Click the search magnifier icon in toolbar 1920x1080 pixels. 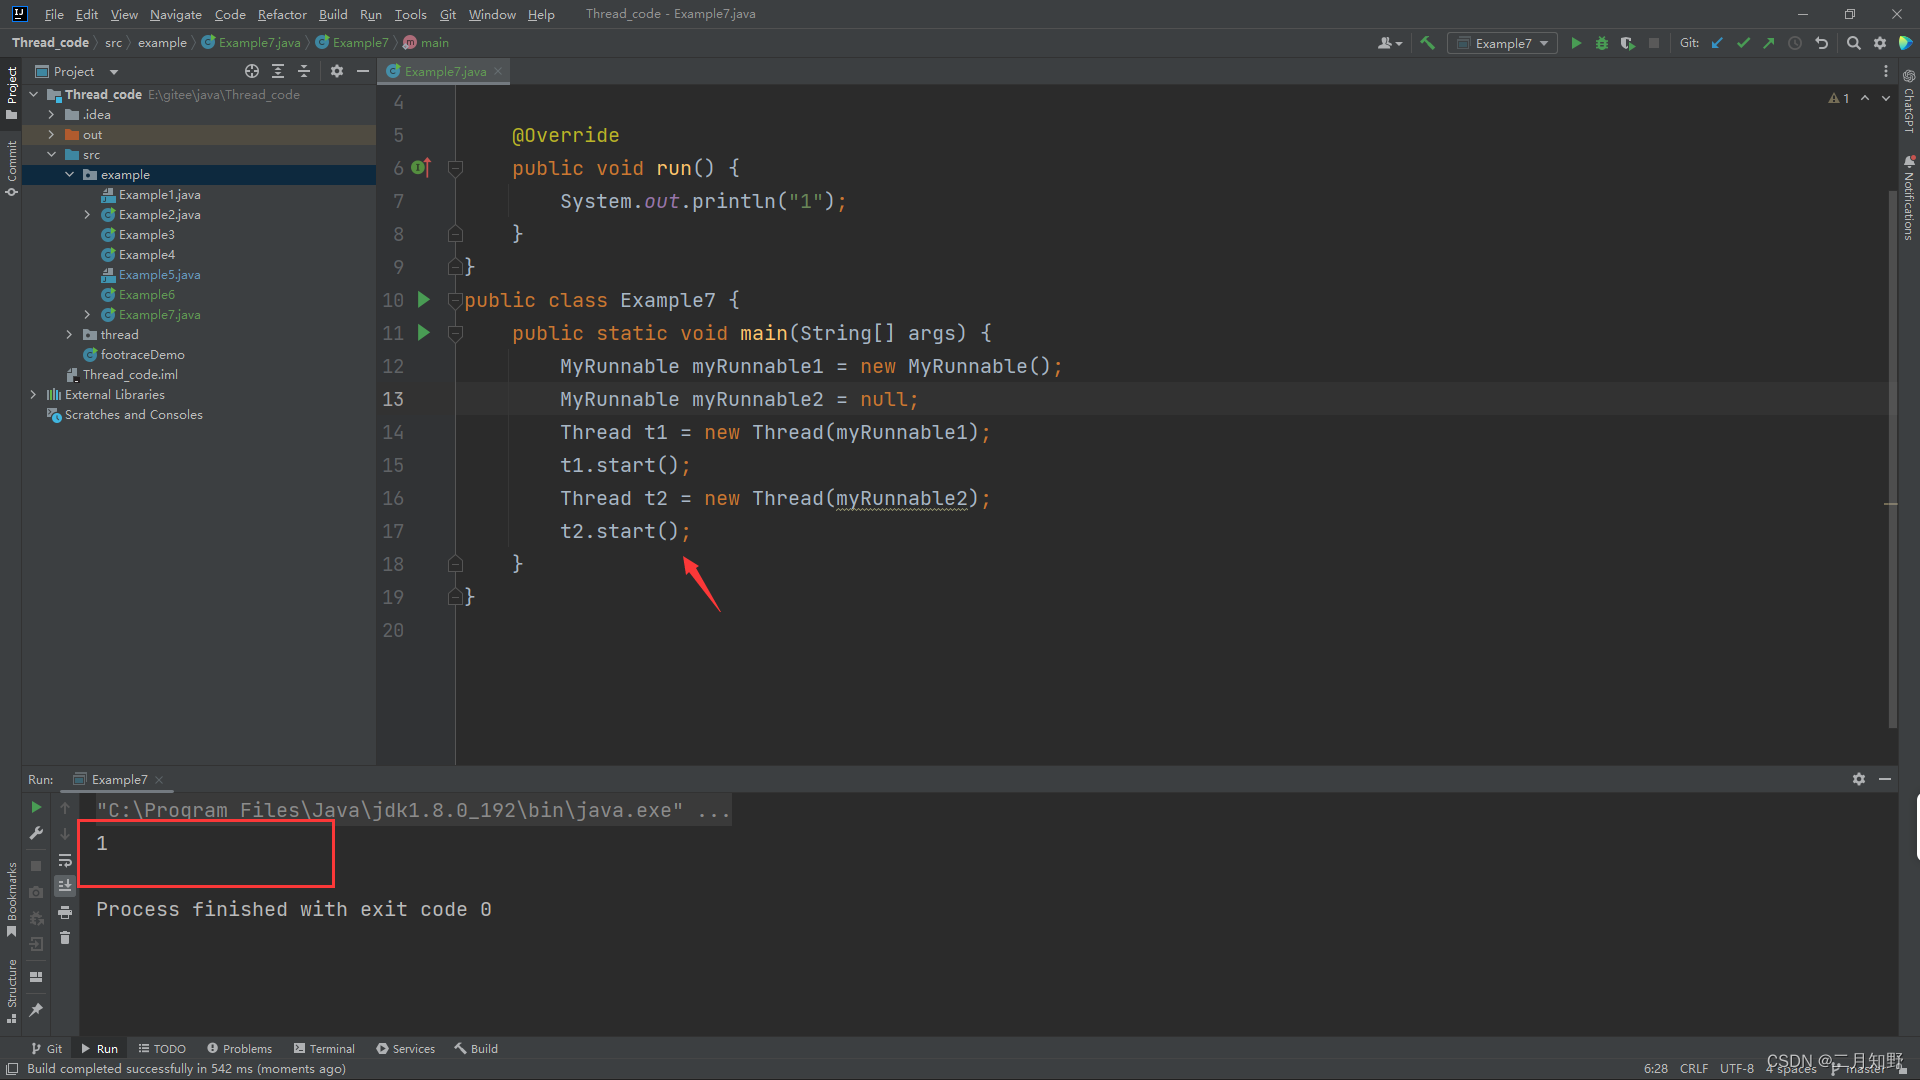coord(1855,44)
